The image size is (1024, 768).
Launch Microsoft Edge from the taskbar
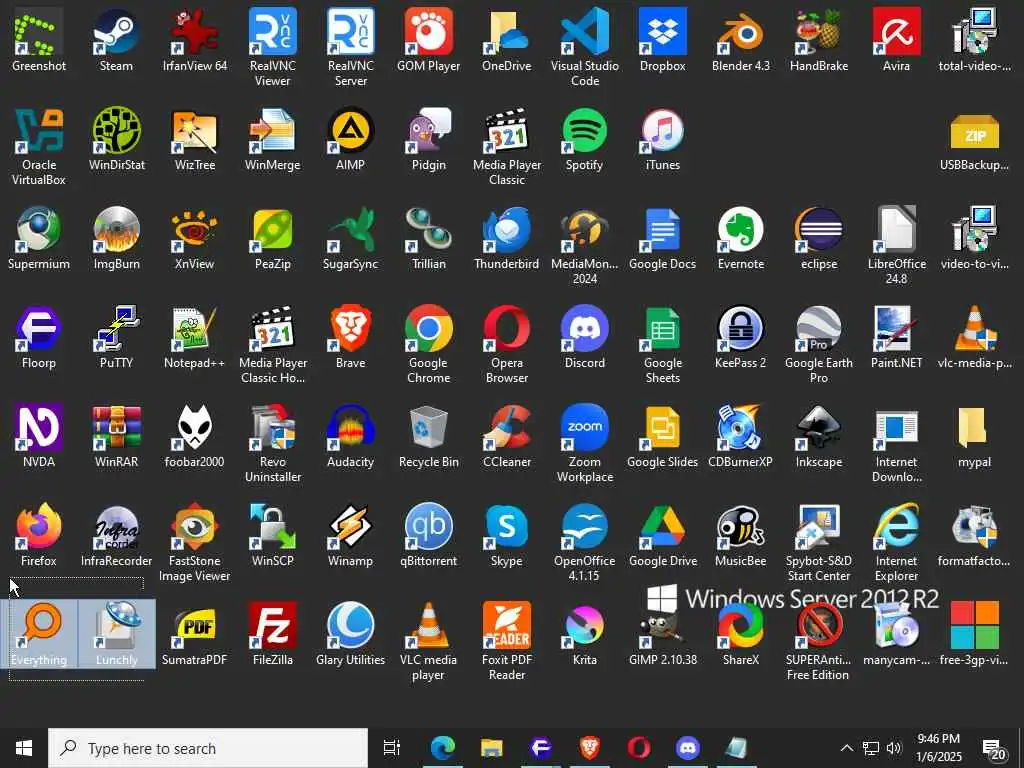click(x=442, y=748)
